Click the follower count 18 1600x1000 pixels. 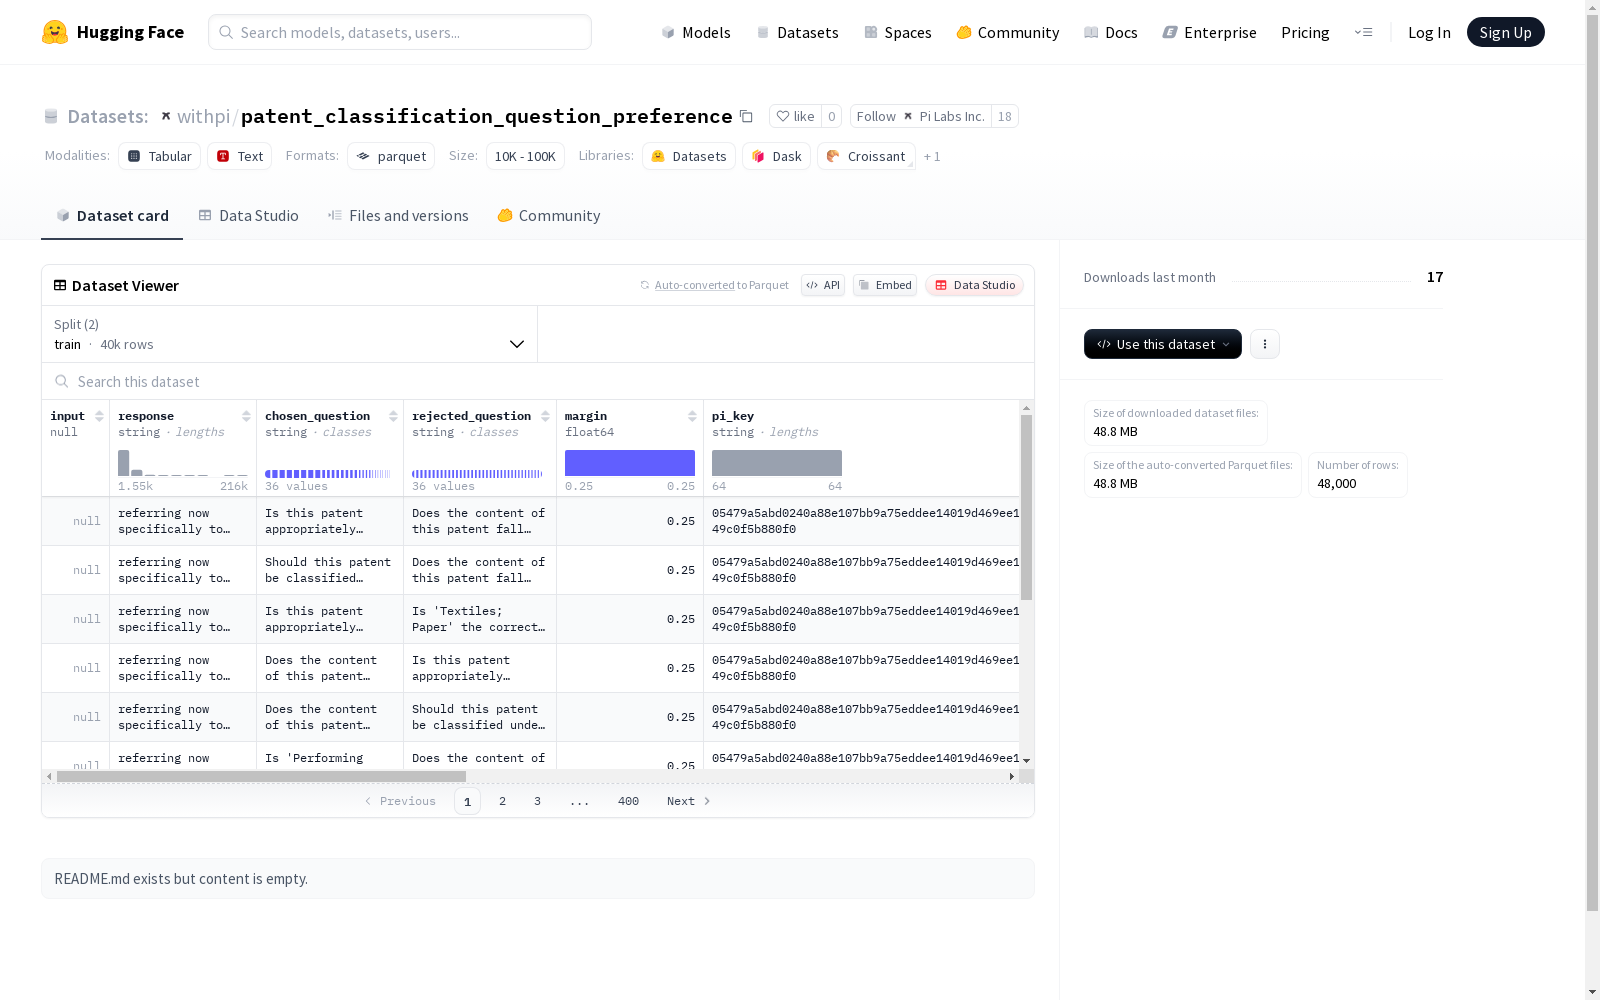point(1004,116)
